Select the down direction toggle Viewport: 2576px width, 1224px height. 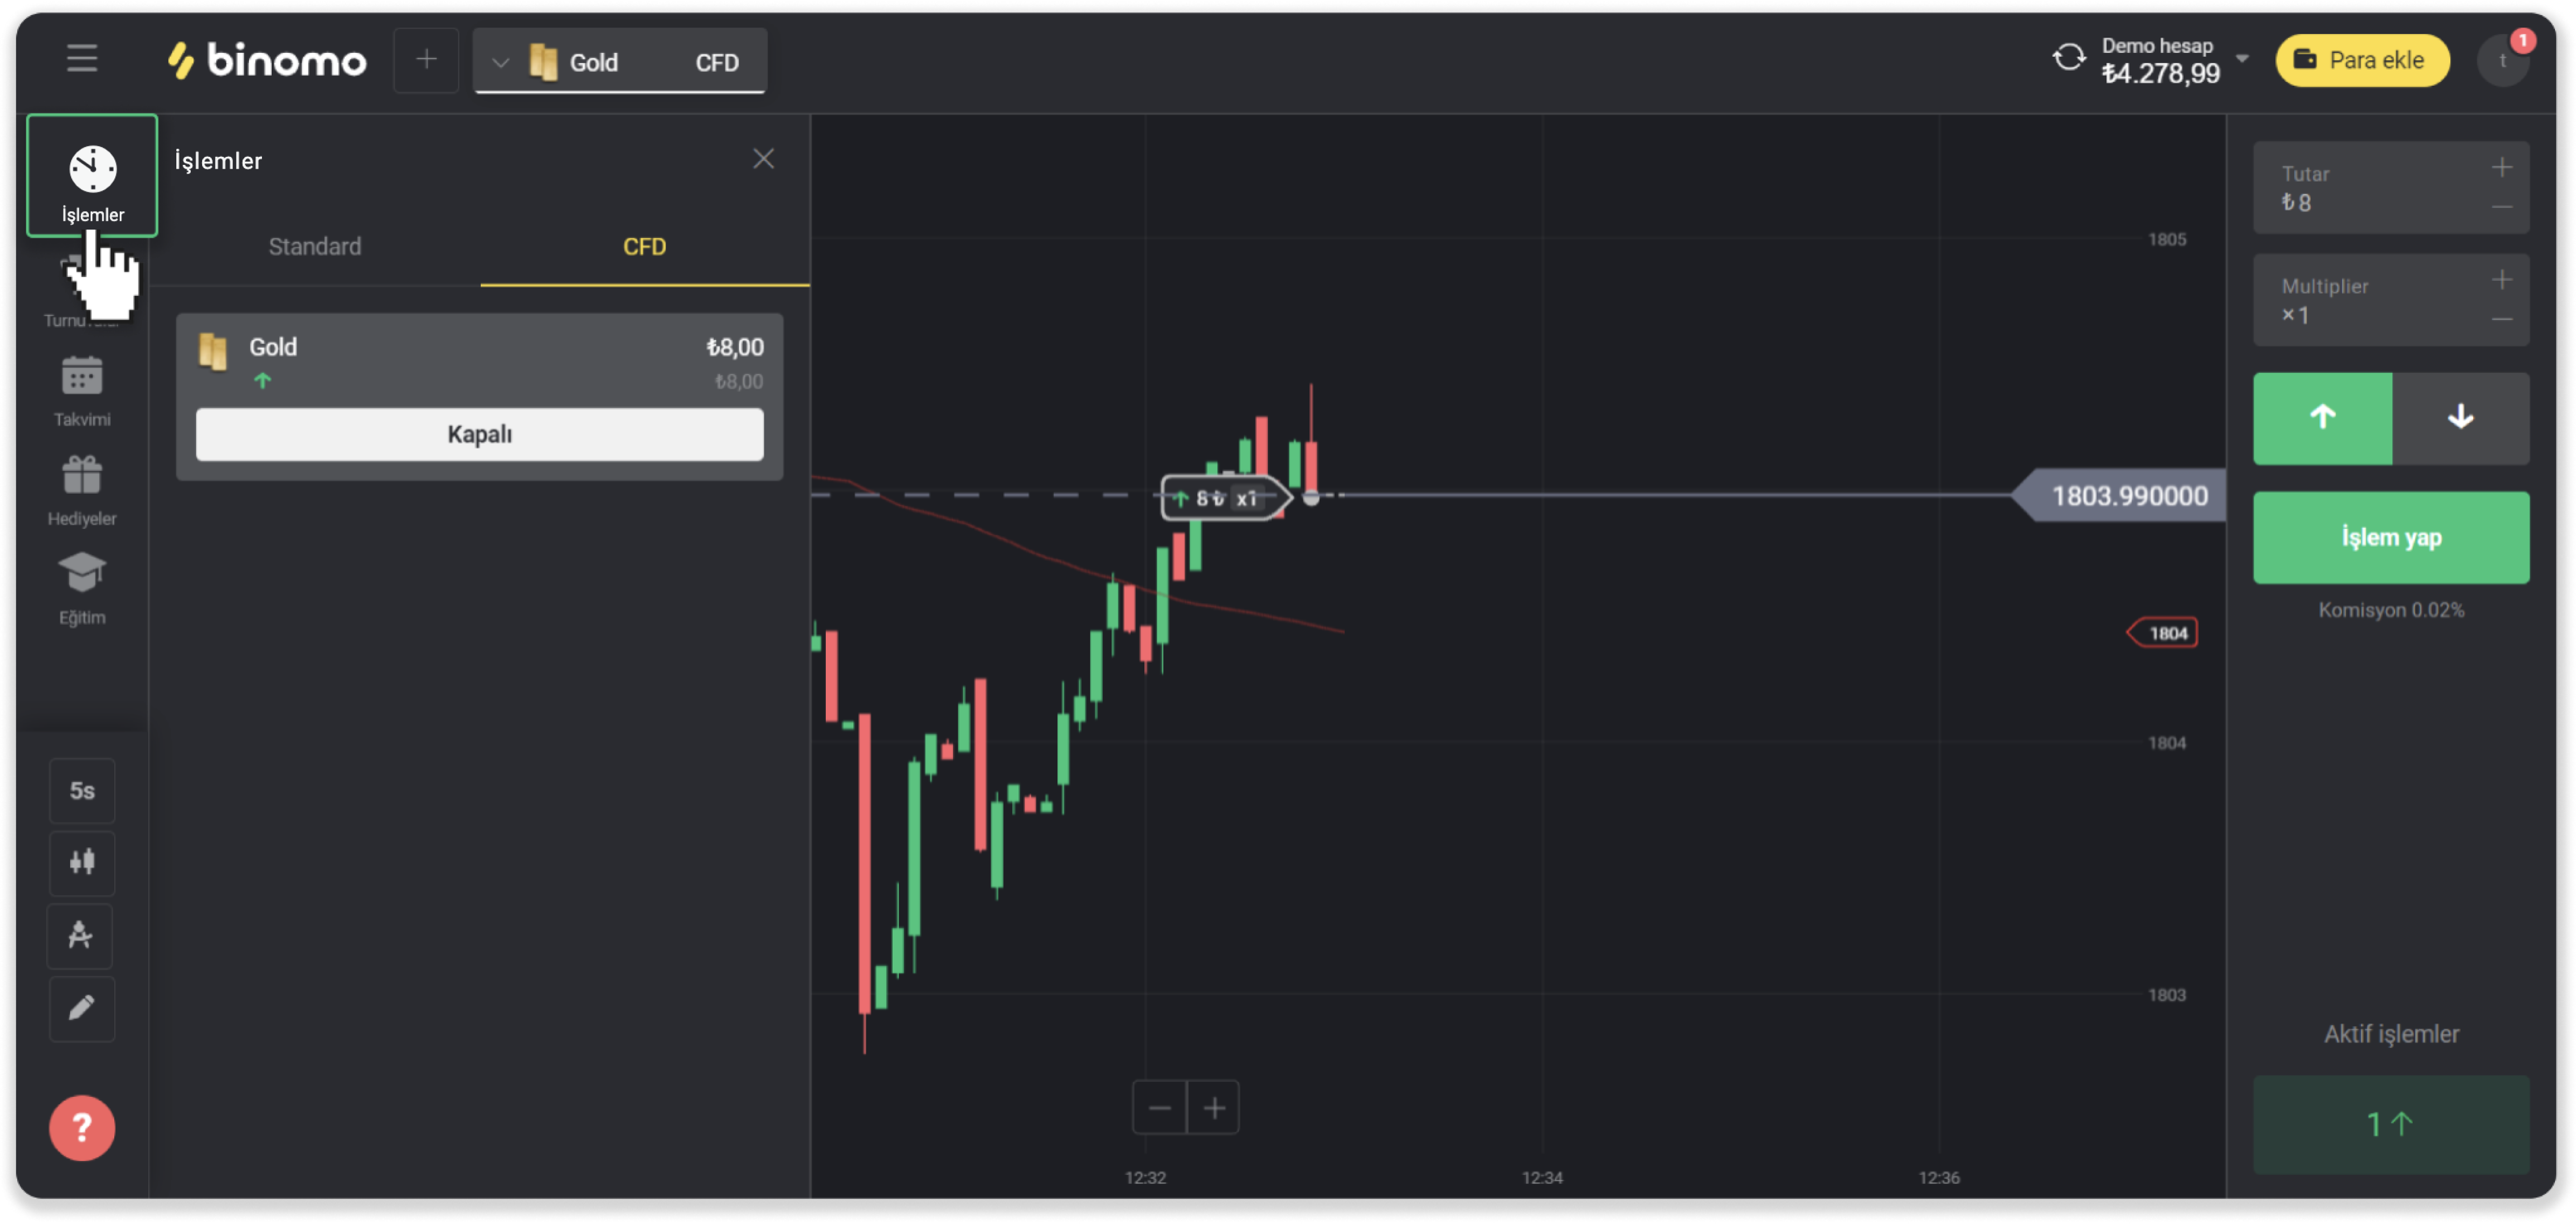2460,418
